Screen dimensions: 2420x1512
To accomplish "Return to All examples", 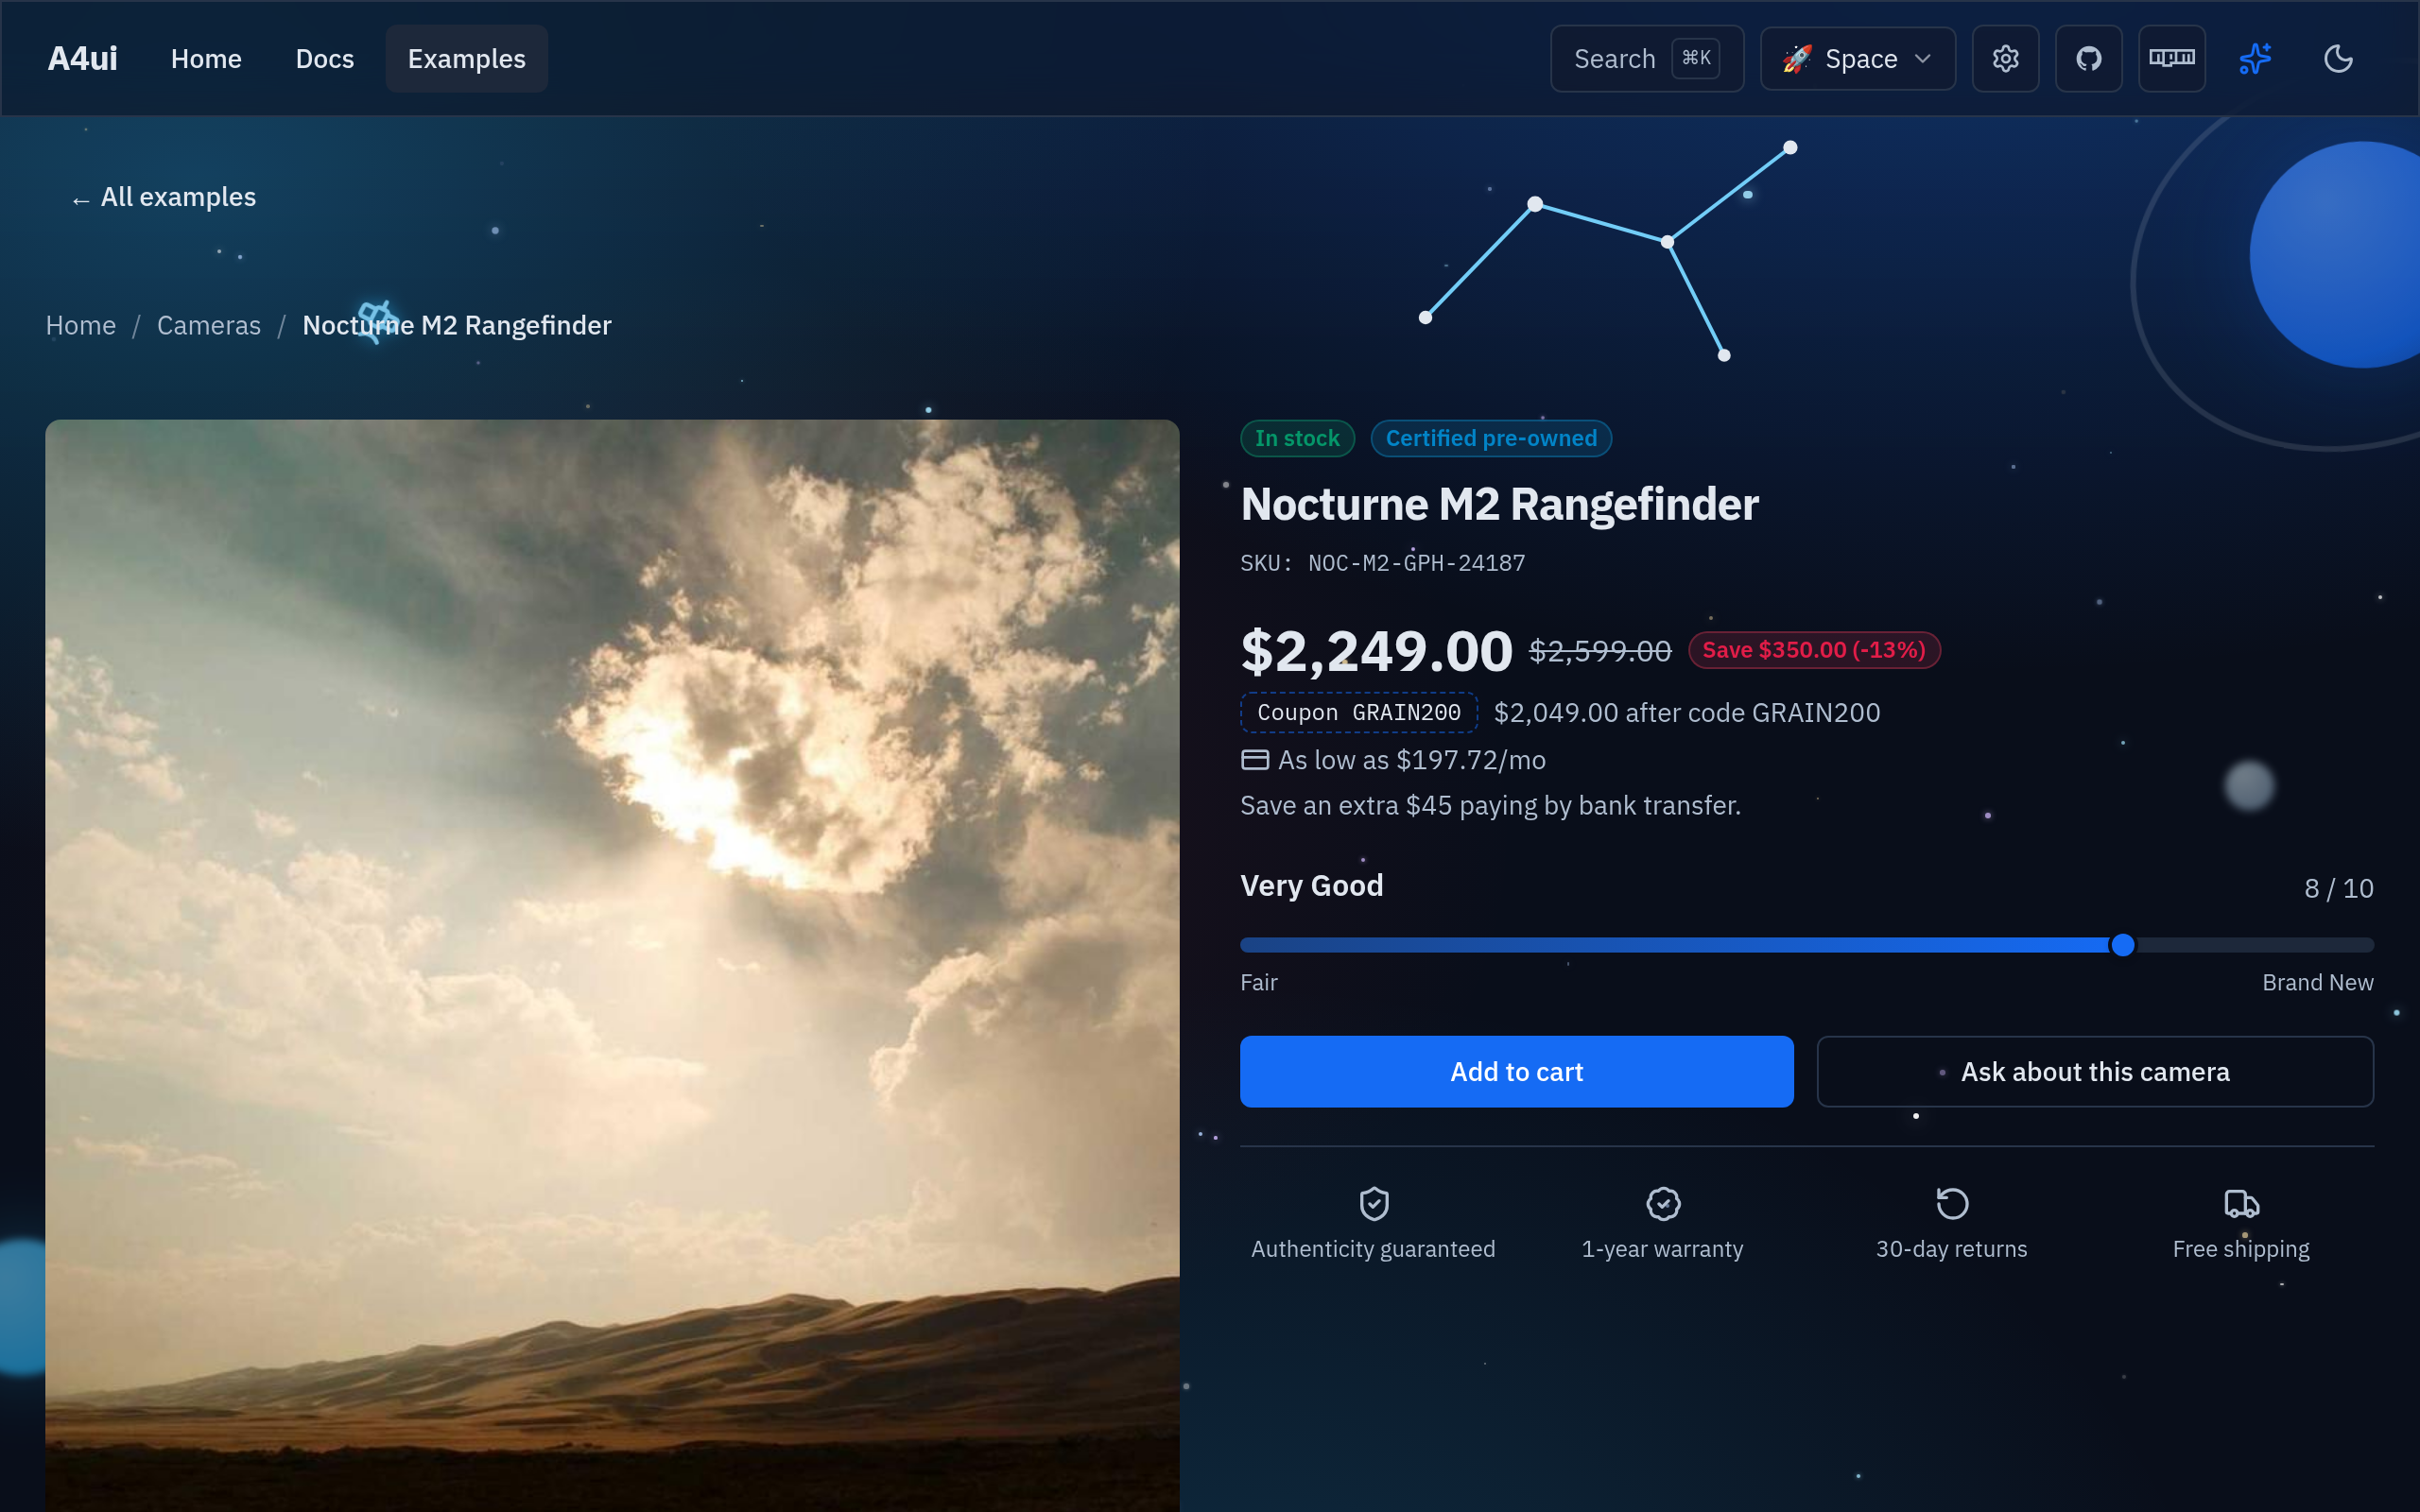I will pos(164,197).
